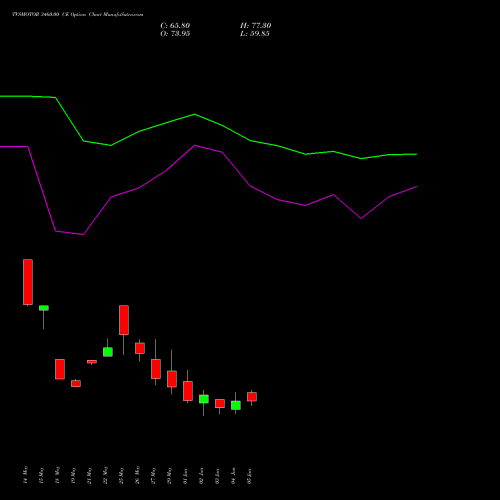The image size is (500, 500).
Task: Click the 27 May date label
Action: tap(154, 475)
